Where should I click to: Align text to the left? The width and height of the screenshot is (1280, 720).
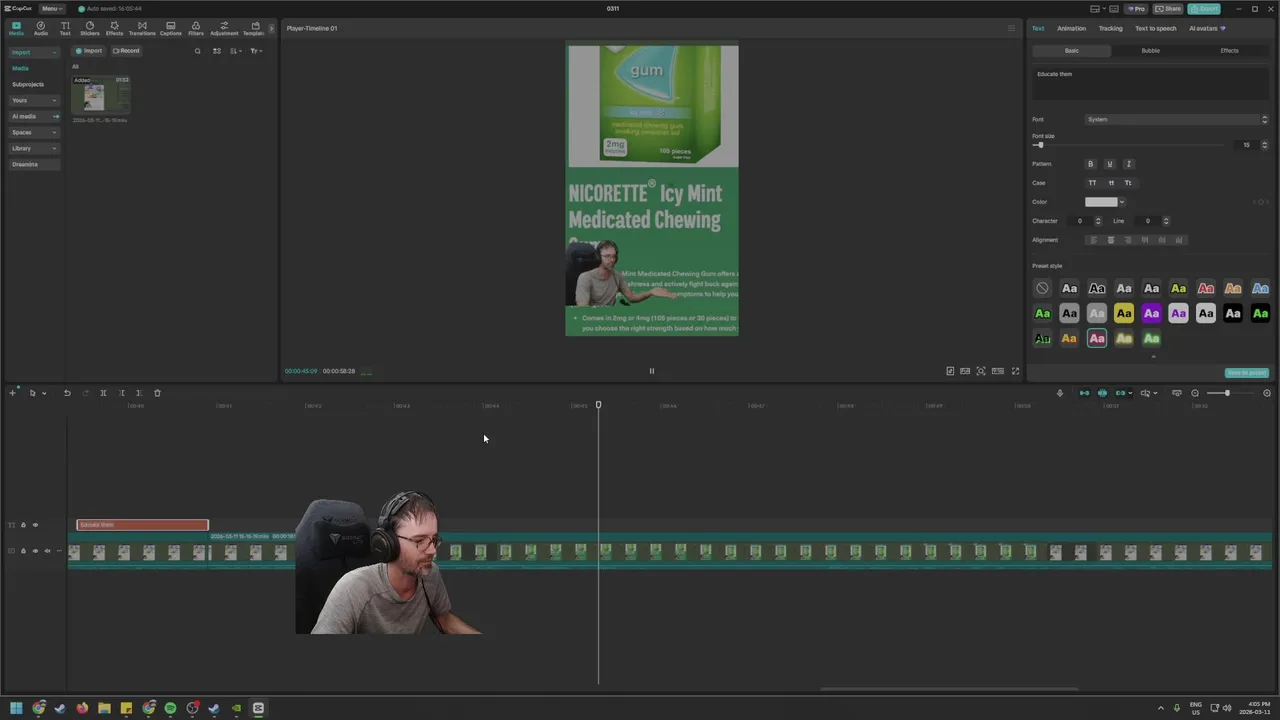pyautogui.click(x=1093, y=240)
